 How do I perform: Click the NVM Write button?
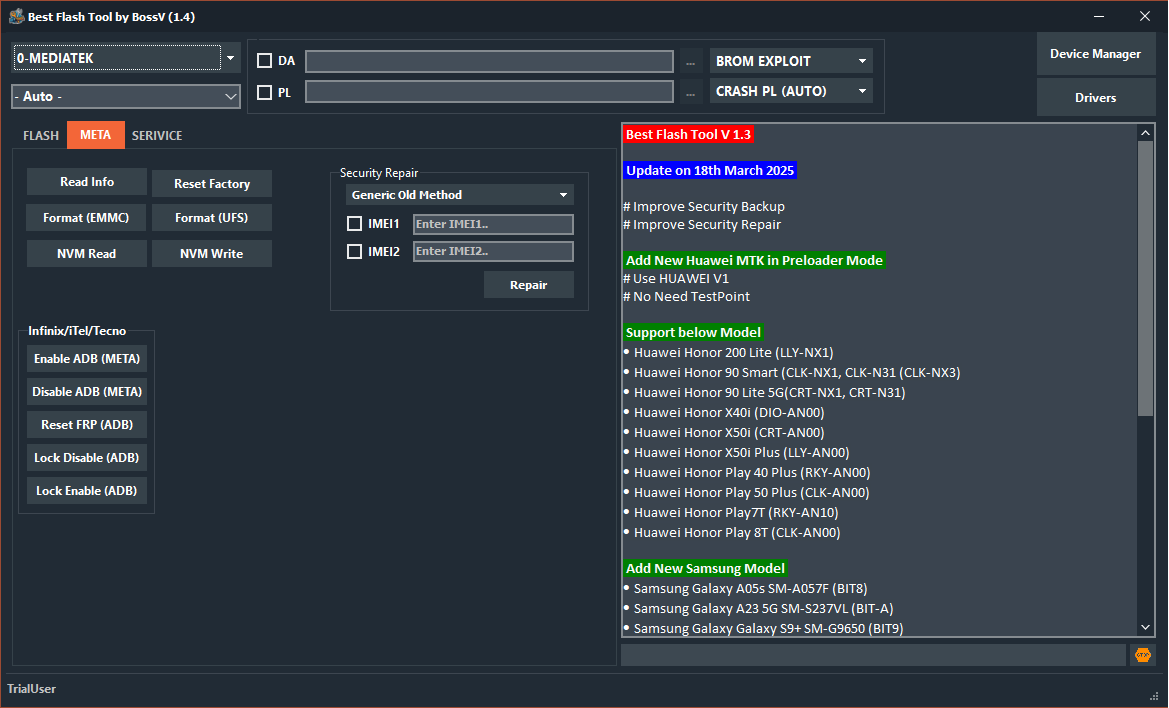[212, 253]
